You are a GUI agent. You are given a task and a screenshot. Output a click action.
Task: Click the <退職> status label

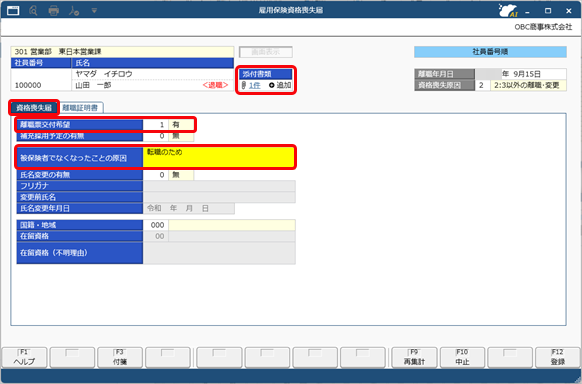pos(215,85)
